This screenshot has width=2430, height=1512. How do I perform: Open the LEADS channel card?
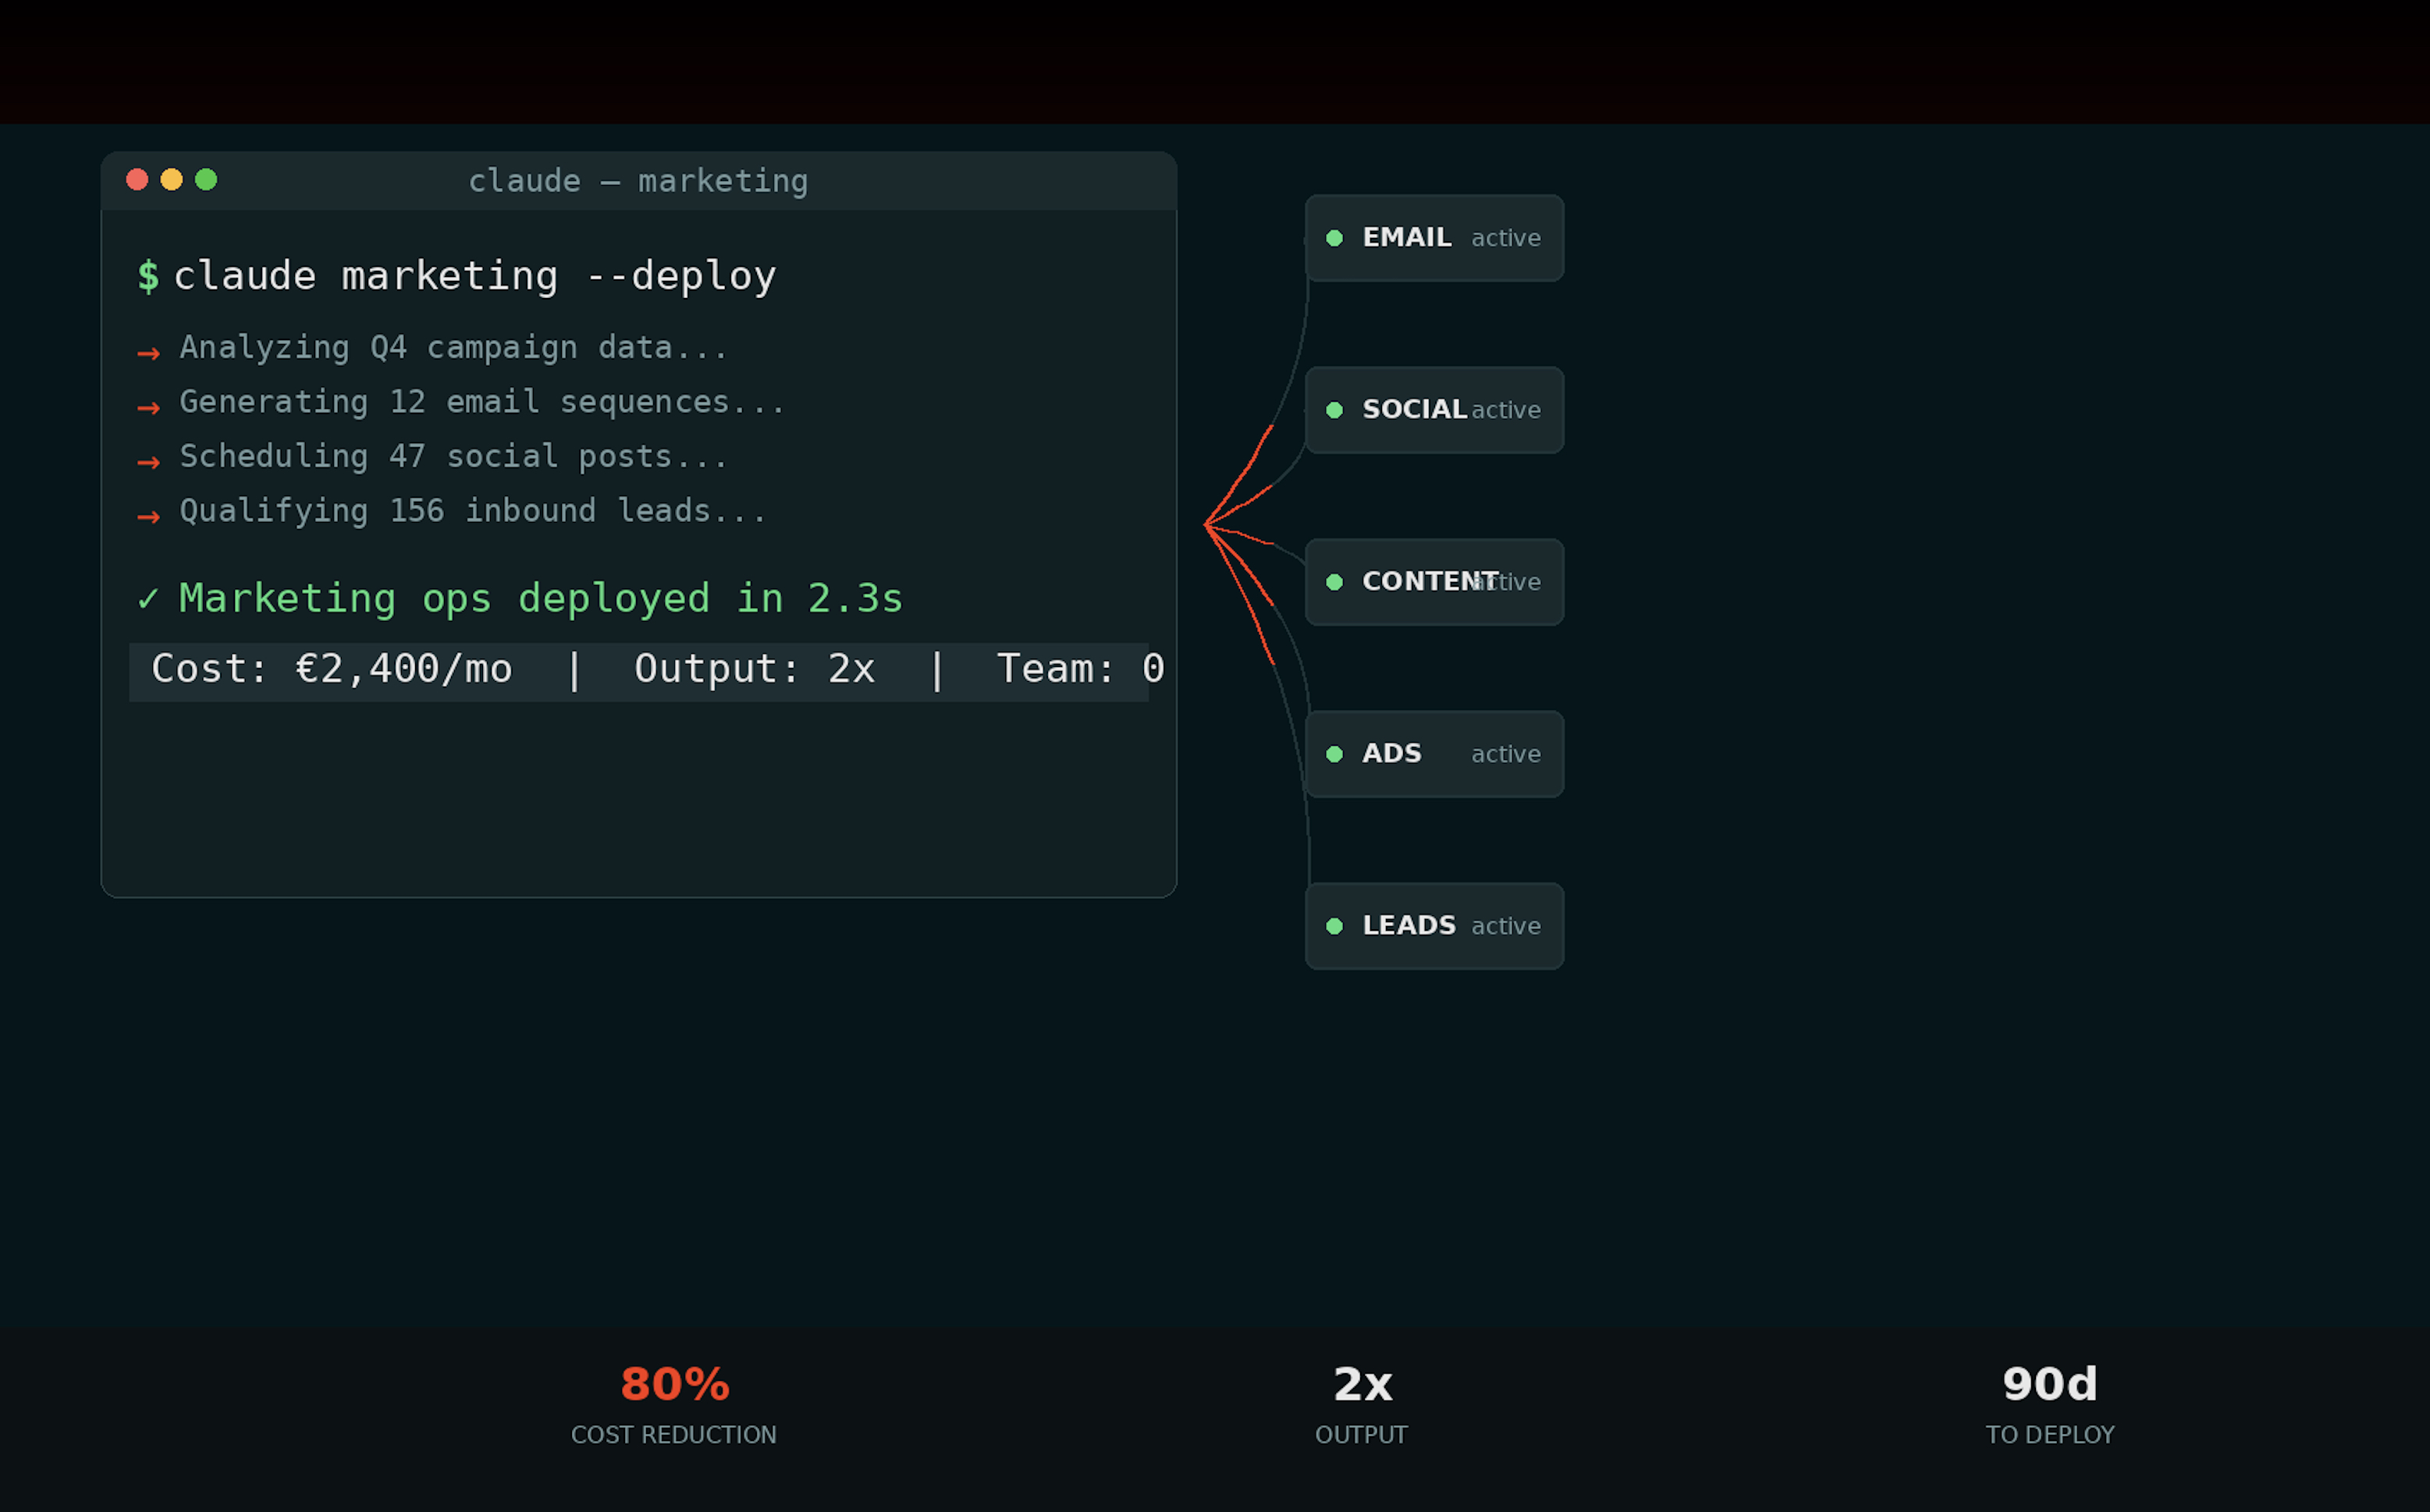pos(1434,926)
